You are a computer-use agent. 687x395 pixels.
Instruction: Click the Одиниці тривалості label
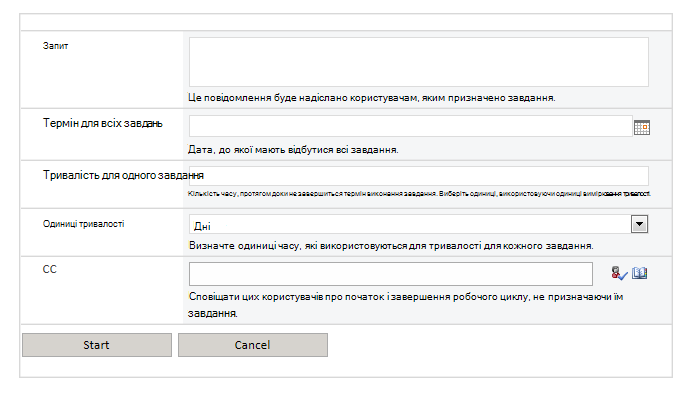(83, 224)
